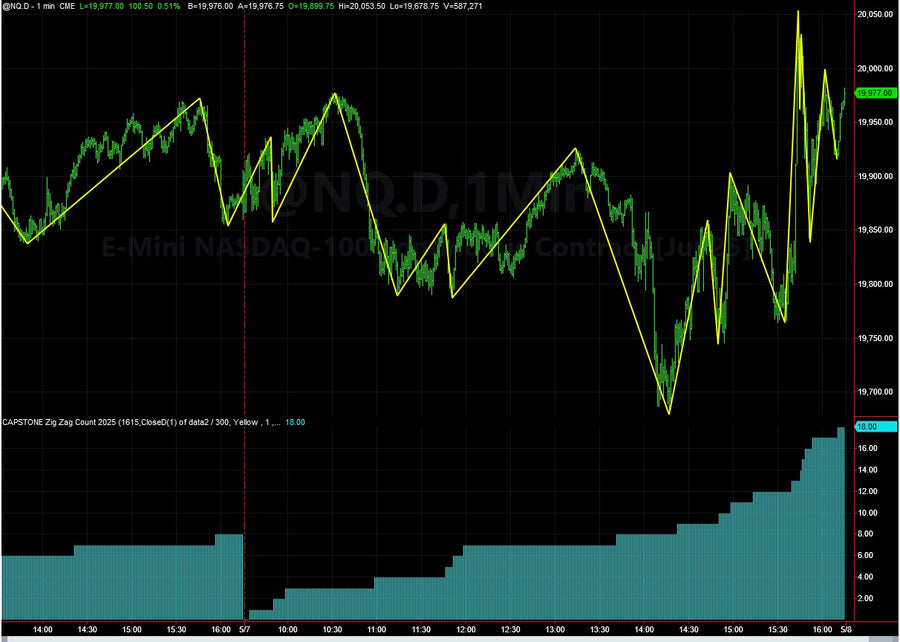
Task: Click the 20,000.00 price axis label
Action: (x=875, y=68)
